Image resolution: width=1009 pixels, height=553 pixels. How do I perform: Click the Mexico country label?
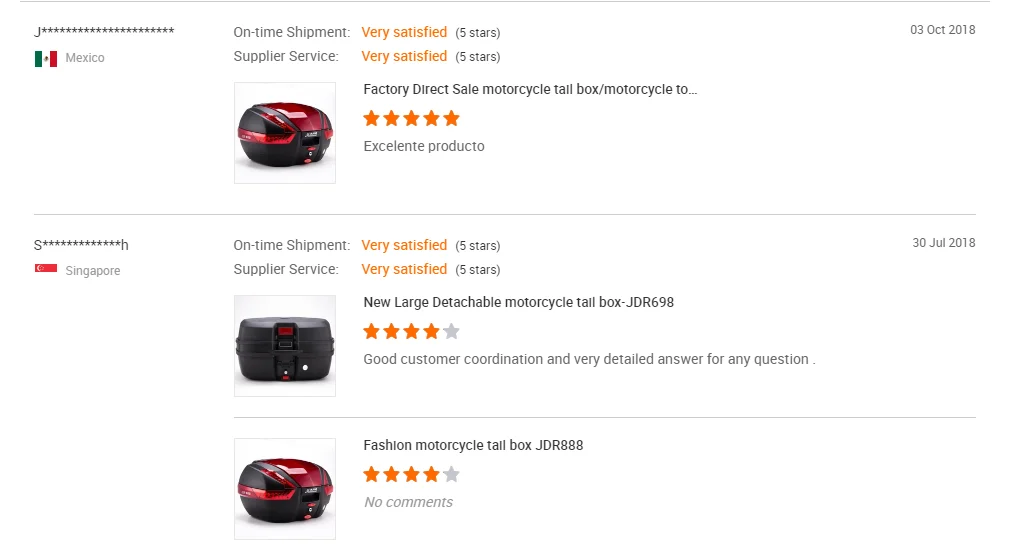pos(85,58)
